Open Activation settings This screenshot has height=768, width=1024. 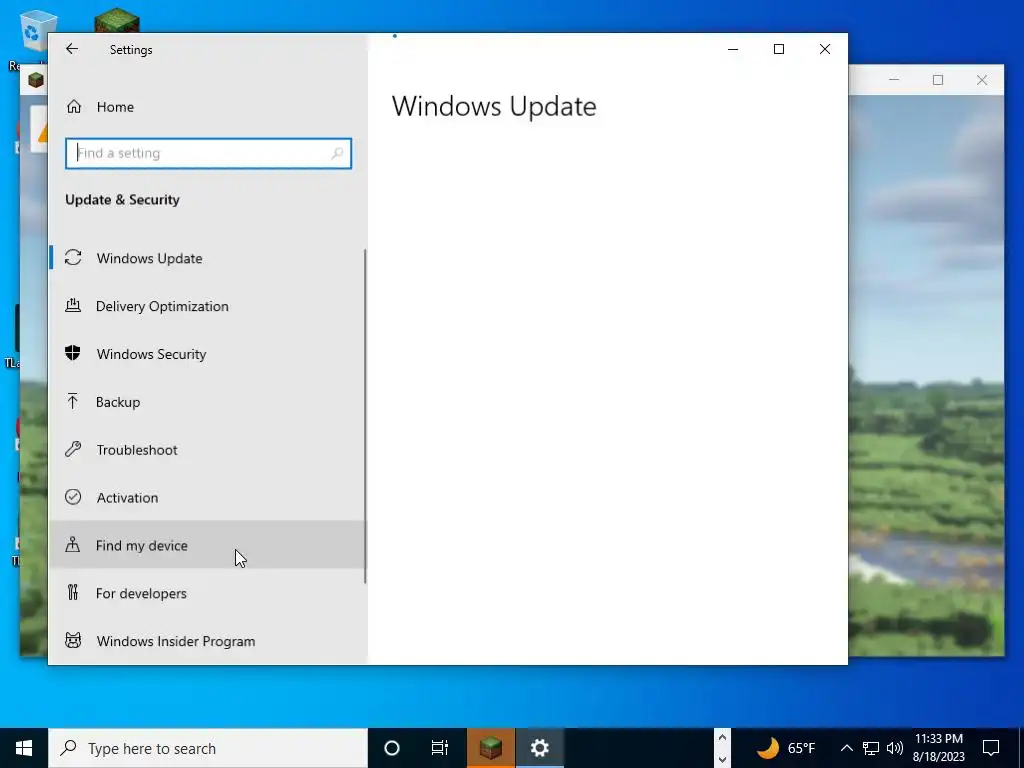click(x=208, y=497)
